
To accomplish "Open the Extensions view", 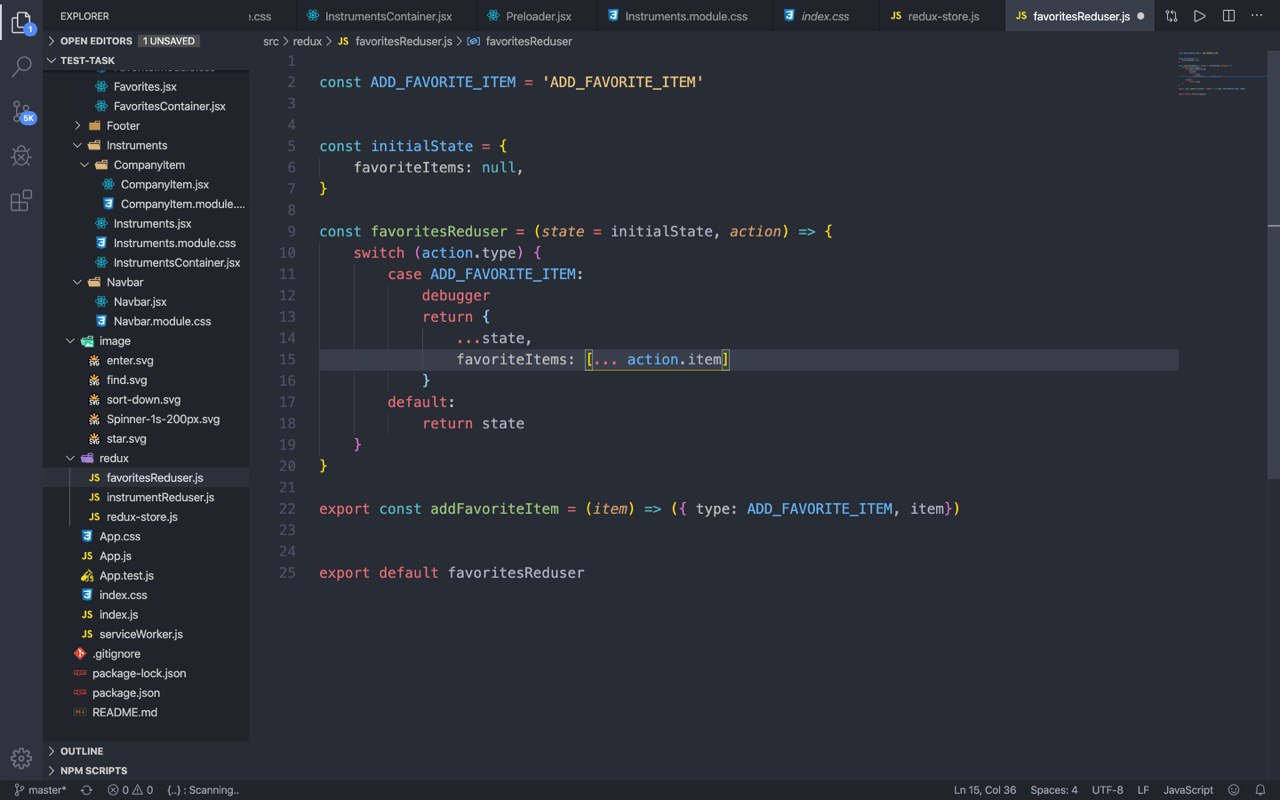I will pyautogui.click(x=21, y=201).
